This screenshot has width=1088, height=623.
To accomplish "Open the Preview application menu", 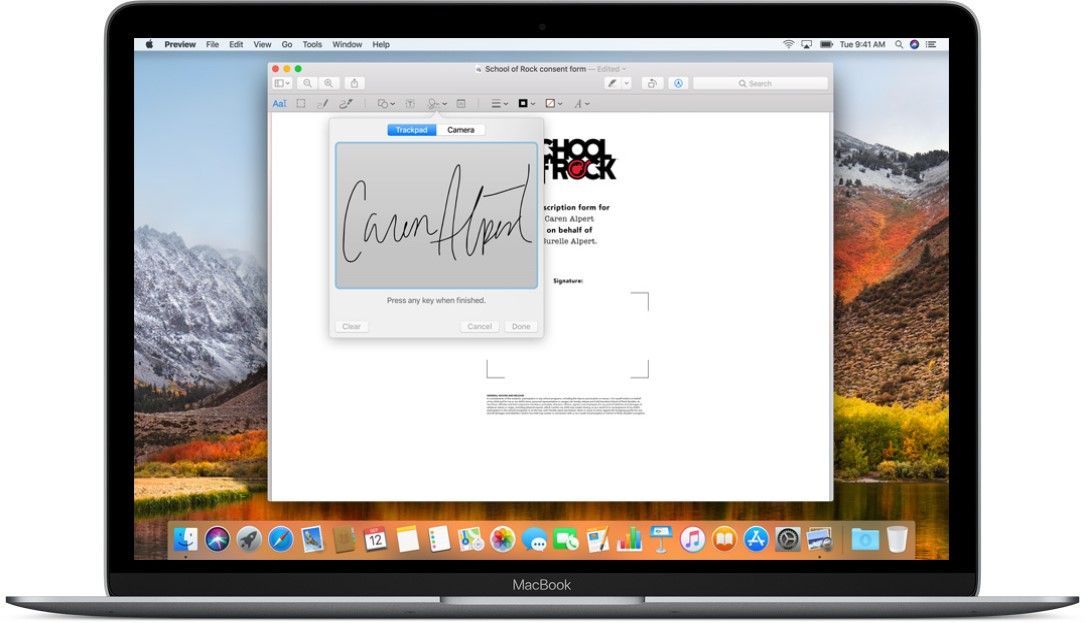I will [x=180, y=44].
